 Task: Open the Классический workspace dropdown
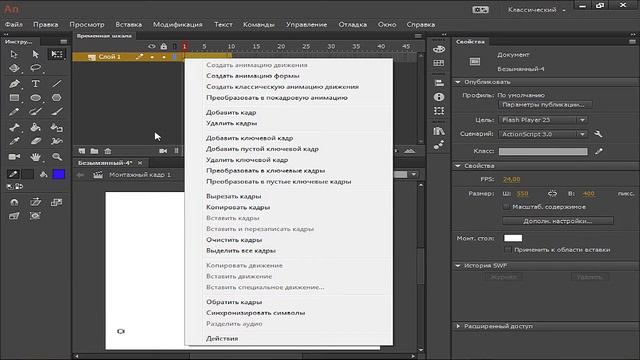click(x=537, y=10)
